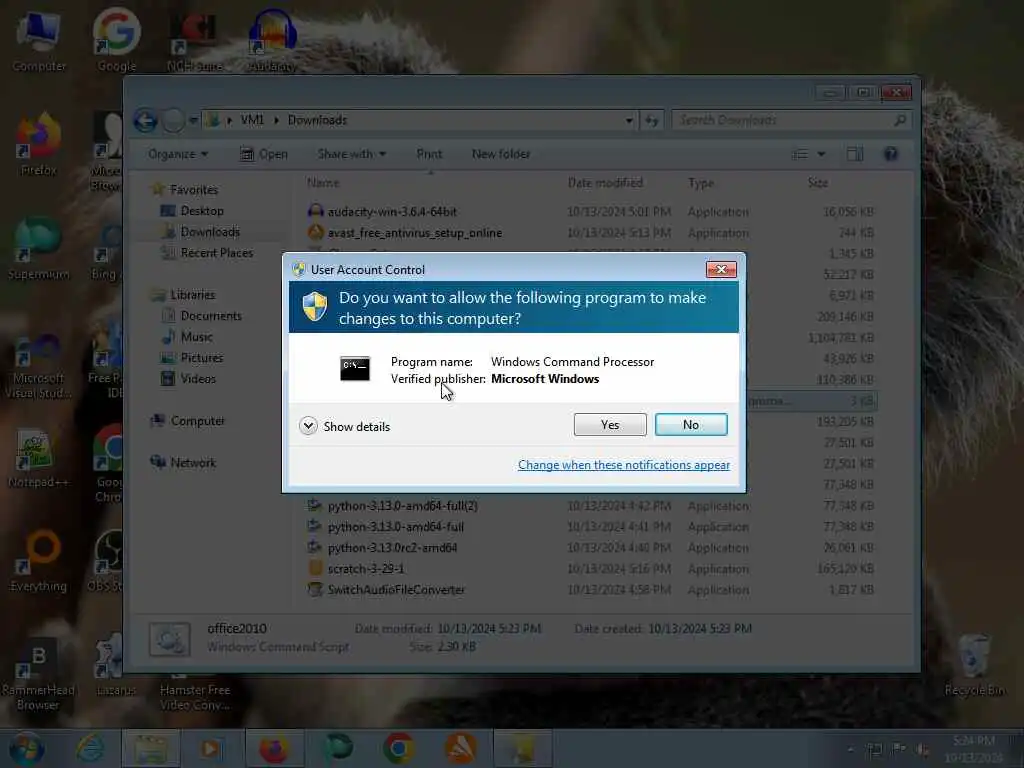
Task: Click Search Downloads field
Action: (x=791, y=120)
